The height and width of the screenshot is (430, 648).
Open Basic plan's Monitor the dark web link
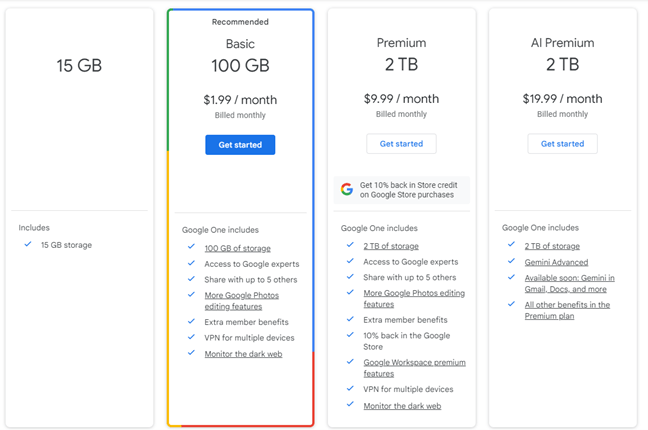[241, 354]
